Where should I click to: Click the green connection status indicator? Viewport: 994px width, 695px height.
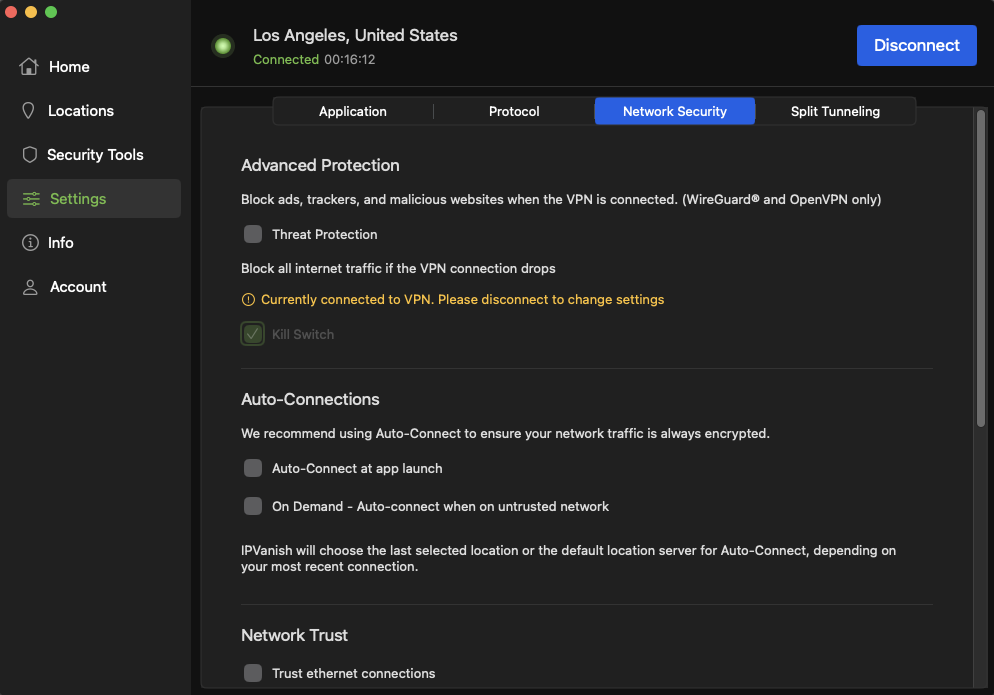tap(222, 45)
